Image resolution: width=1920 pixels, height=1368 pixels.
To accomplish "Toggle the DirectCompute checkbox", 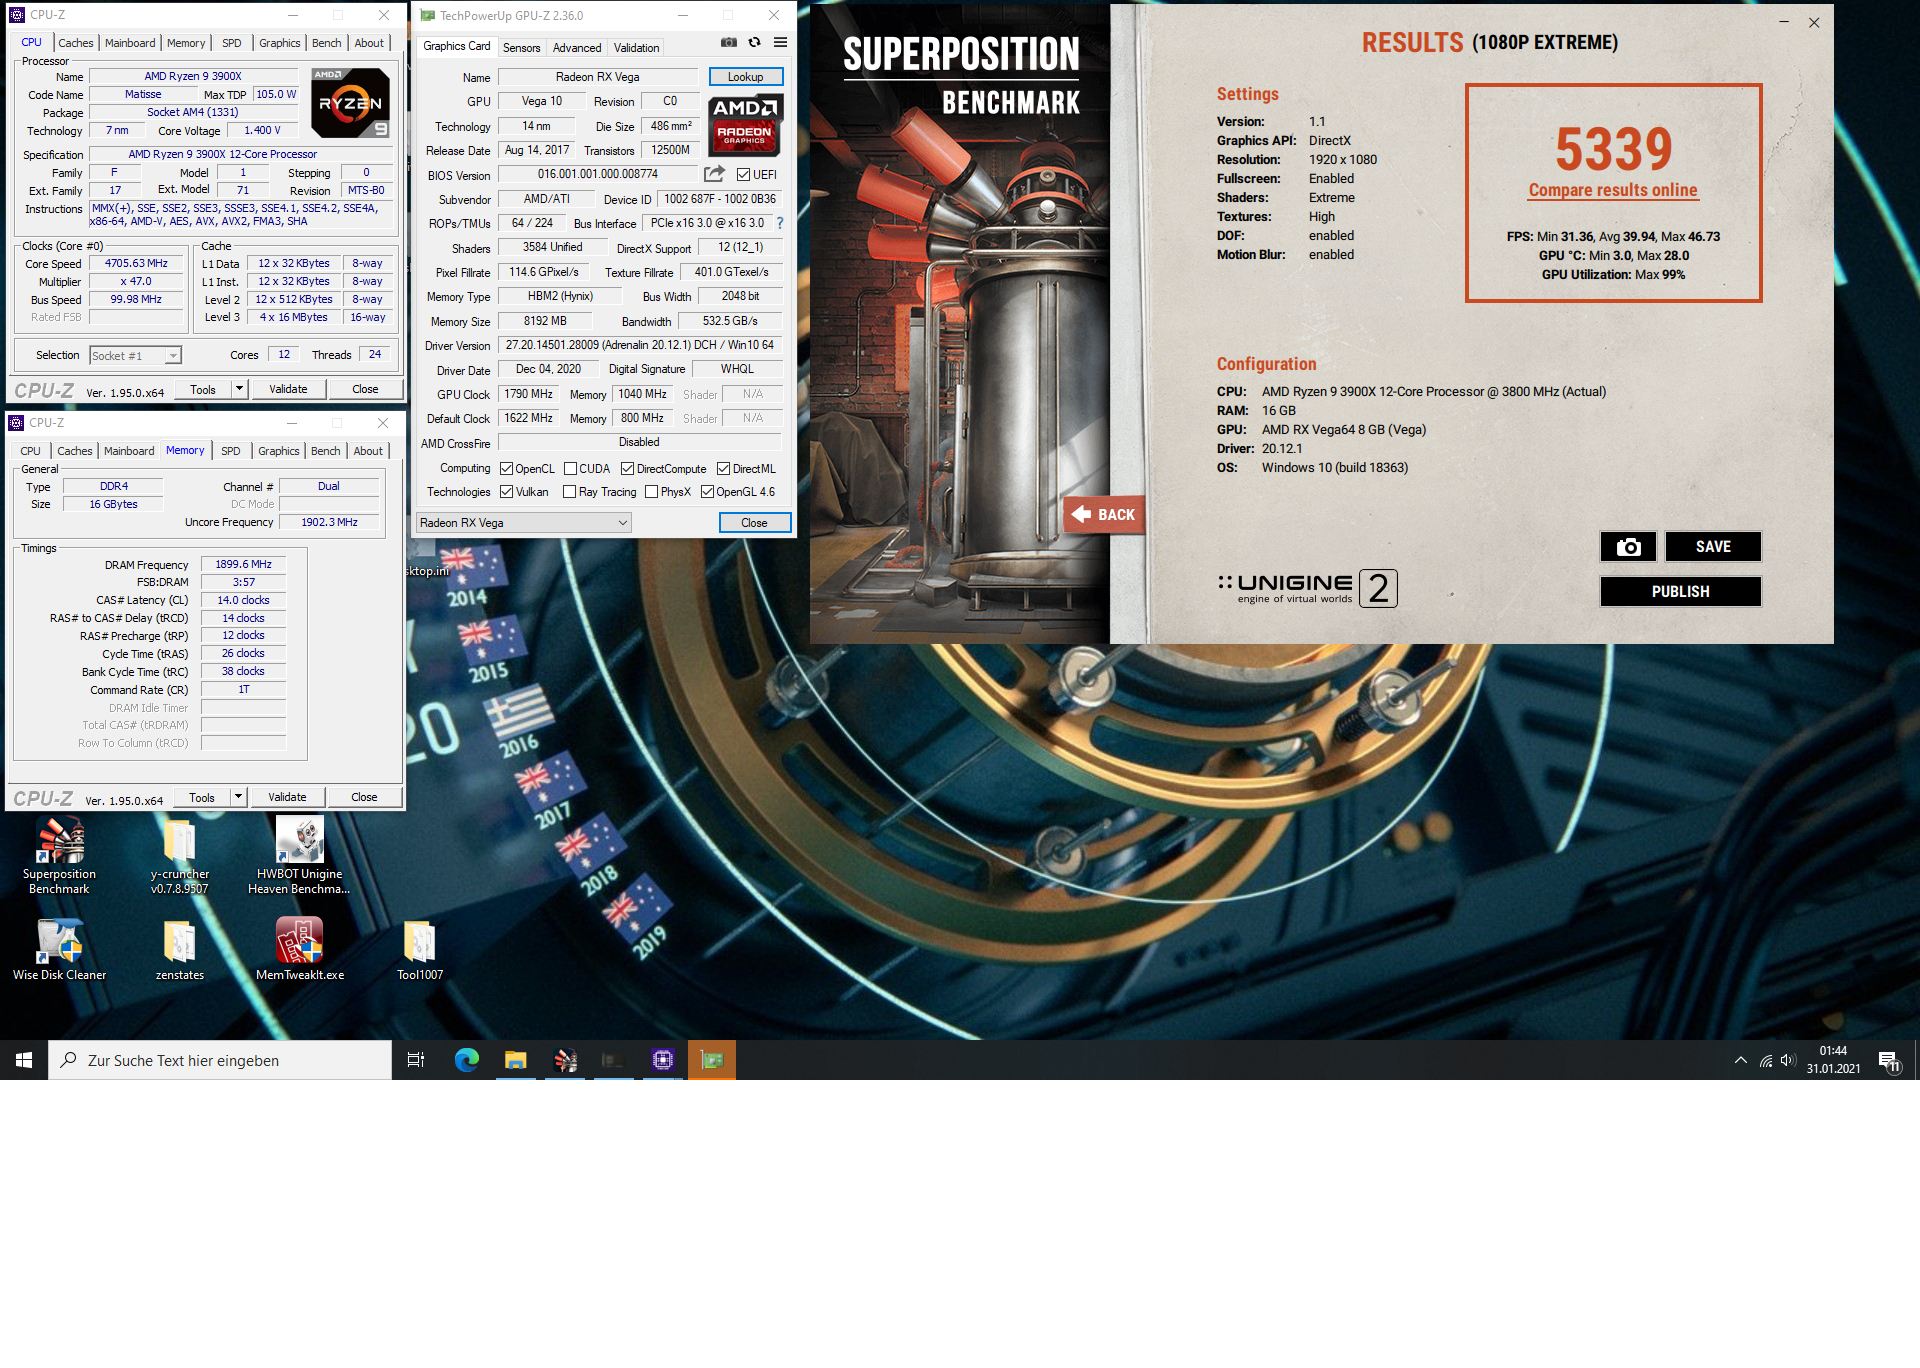I will [627, 469].
